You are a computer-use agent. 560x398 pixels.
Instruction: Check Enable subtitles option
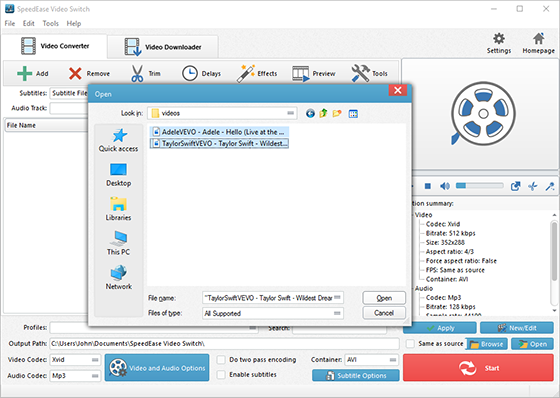[221, 374]
